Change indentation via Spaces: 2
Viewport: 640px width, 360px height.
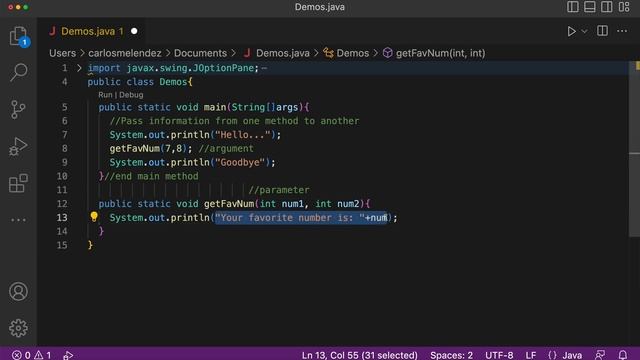point(451,355)
